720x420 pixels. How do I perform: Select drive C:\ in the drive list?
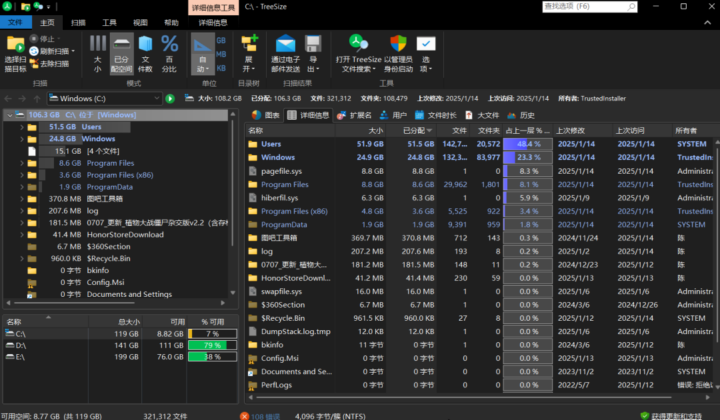pyautogui.click(x=121, y=334)
